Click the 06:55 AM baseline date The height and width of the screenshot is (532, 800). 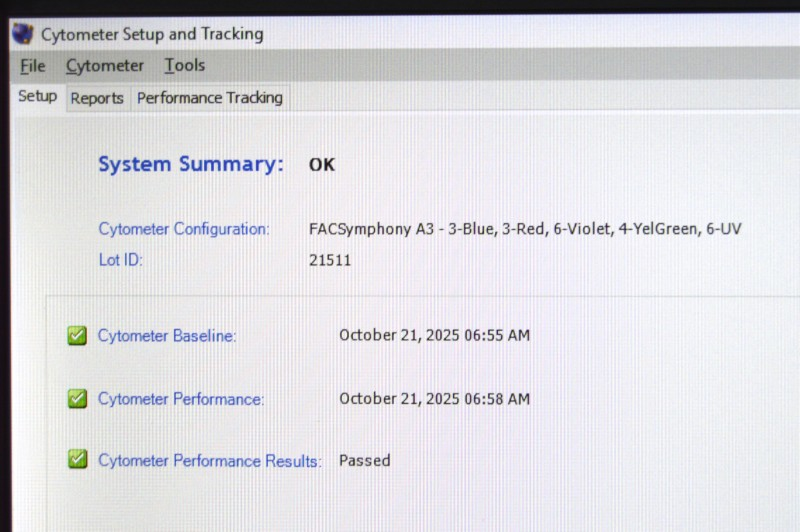(434, 335)
